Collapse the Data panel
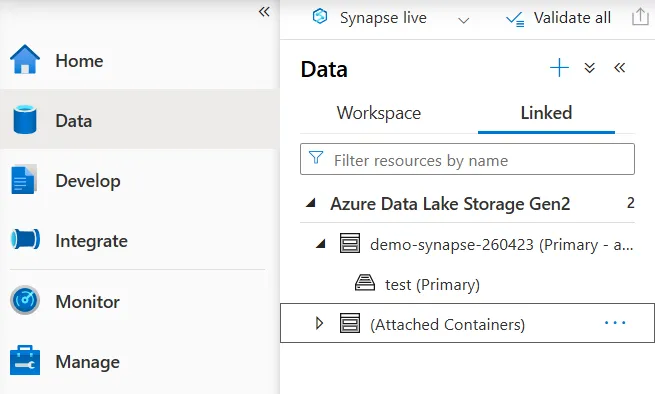The height and width of the screenshot is (394, 655). point(619,67)
